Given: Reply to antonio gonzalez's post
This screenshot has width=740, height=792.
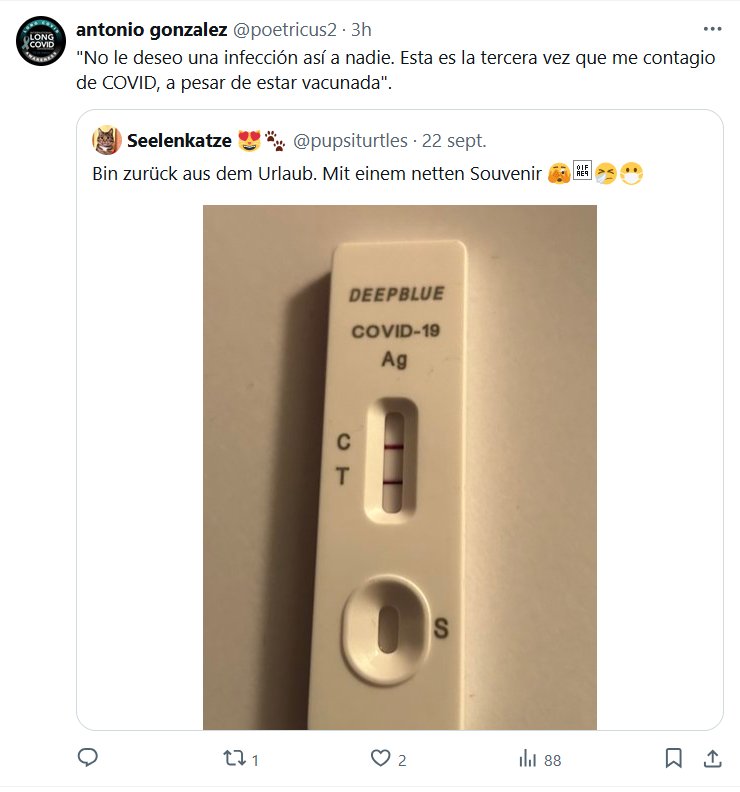Looking at the screenshot, I should click(x=87, y=759).
